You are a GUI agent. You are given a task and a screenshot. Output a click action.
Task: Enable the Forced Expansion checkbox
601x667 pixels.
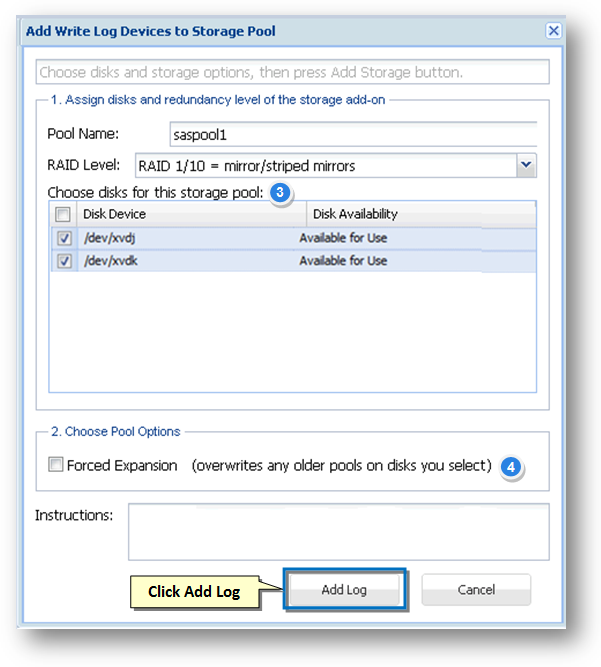coord(56,465)
